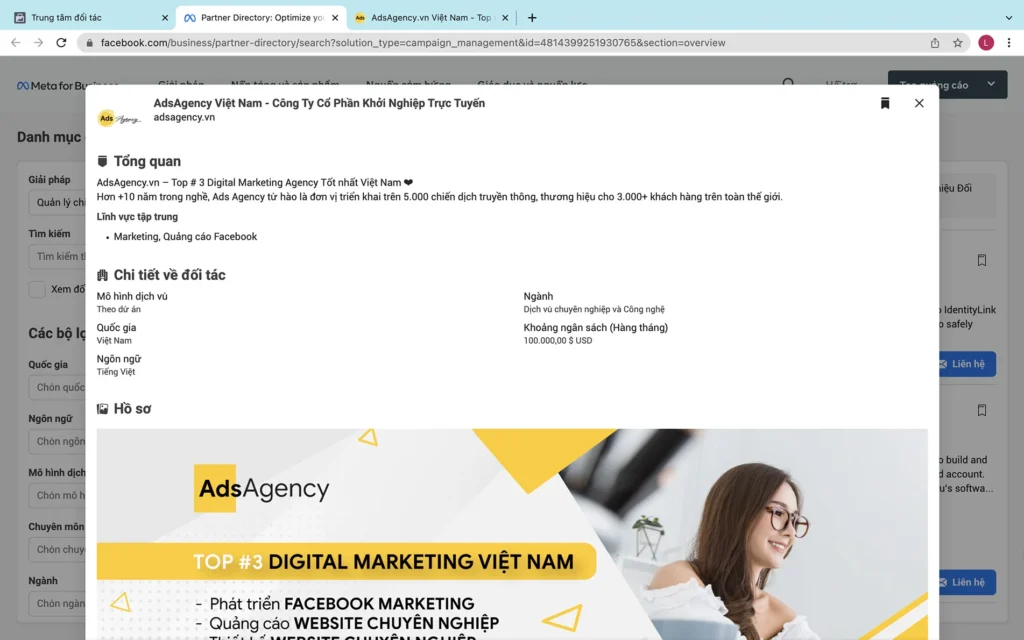Open a new browser tab
1024x640 pixels.
(x=532, y=18)
